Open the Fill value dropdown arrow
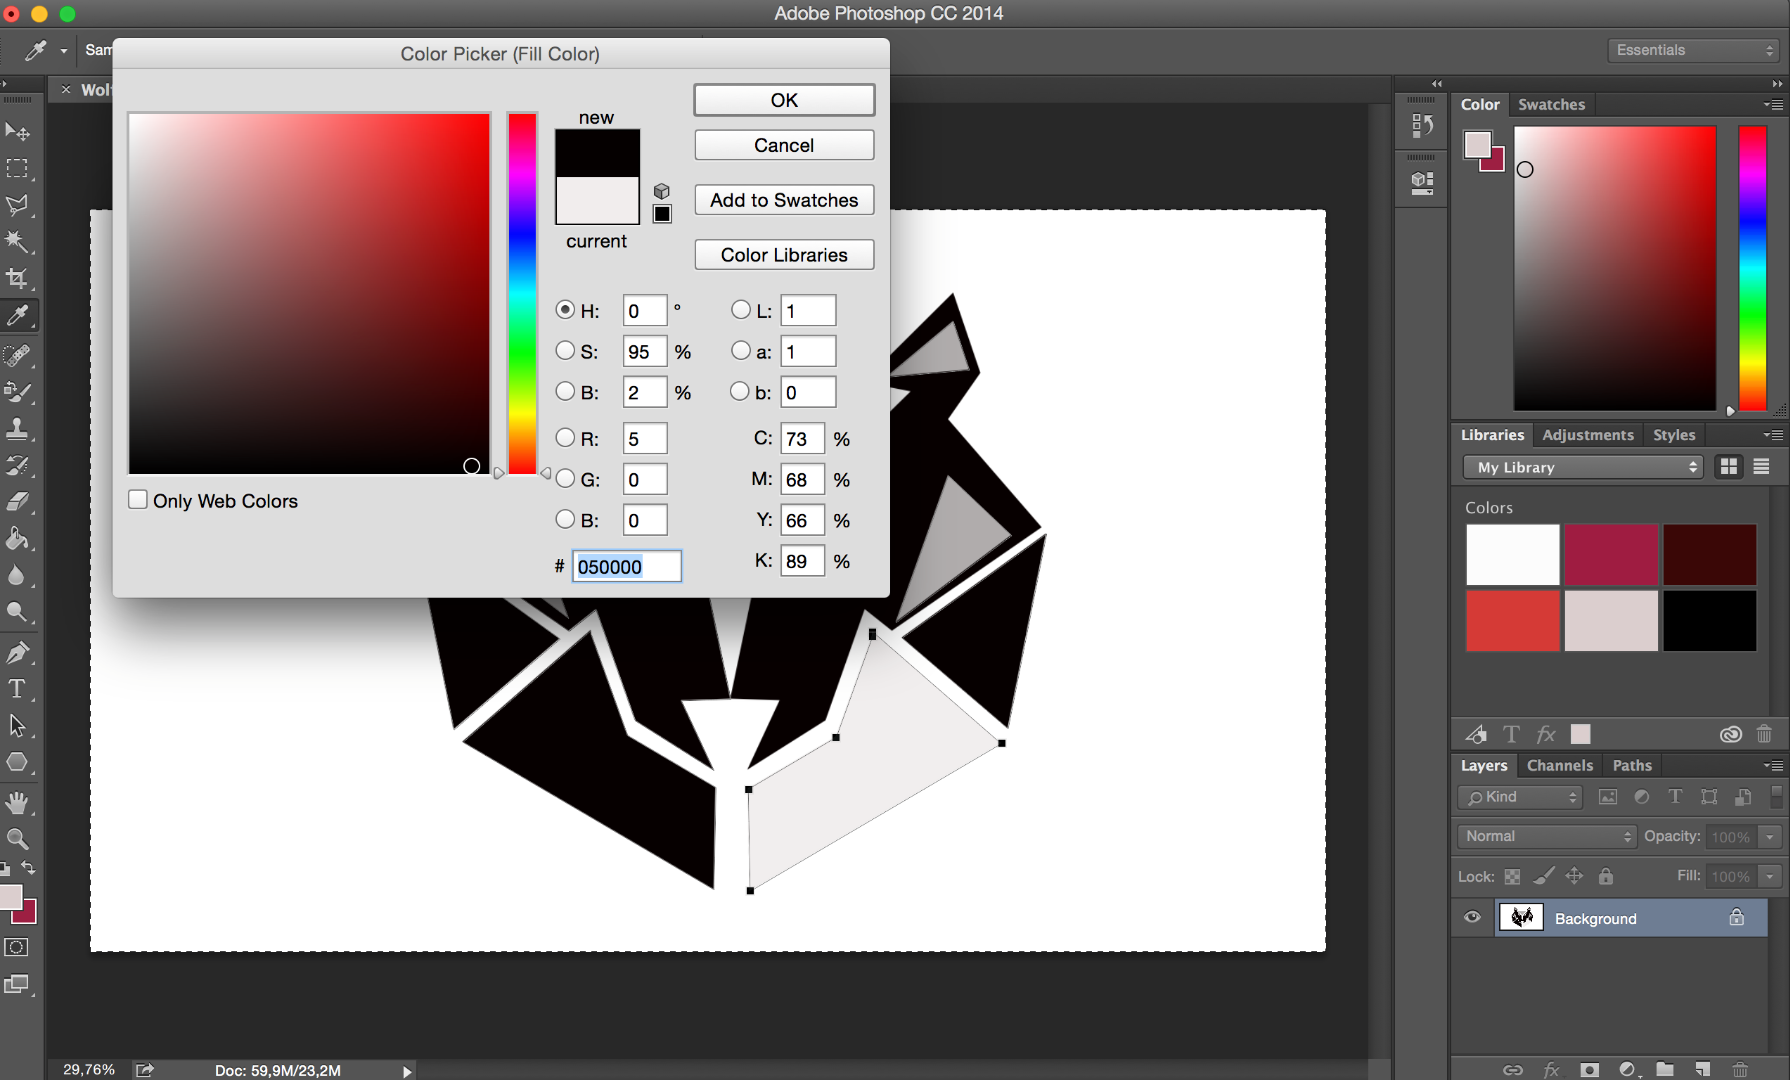This screenshot has height=1080, width=1790. 1770,876
